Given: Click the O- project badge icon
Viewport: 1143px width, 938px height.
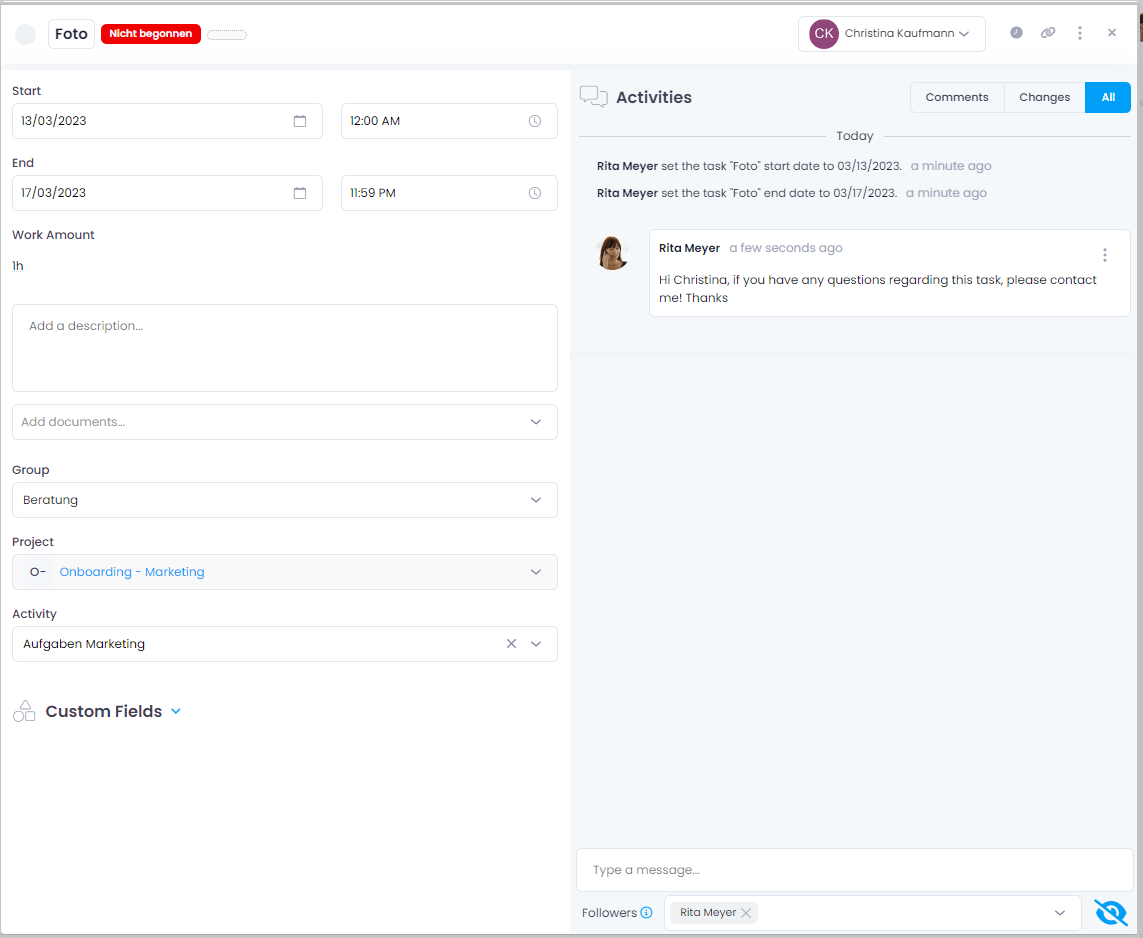Looking at the screenshot, I should coord(38,572).
